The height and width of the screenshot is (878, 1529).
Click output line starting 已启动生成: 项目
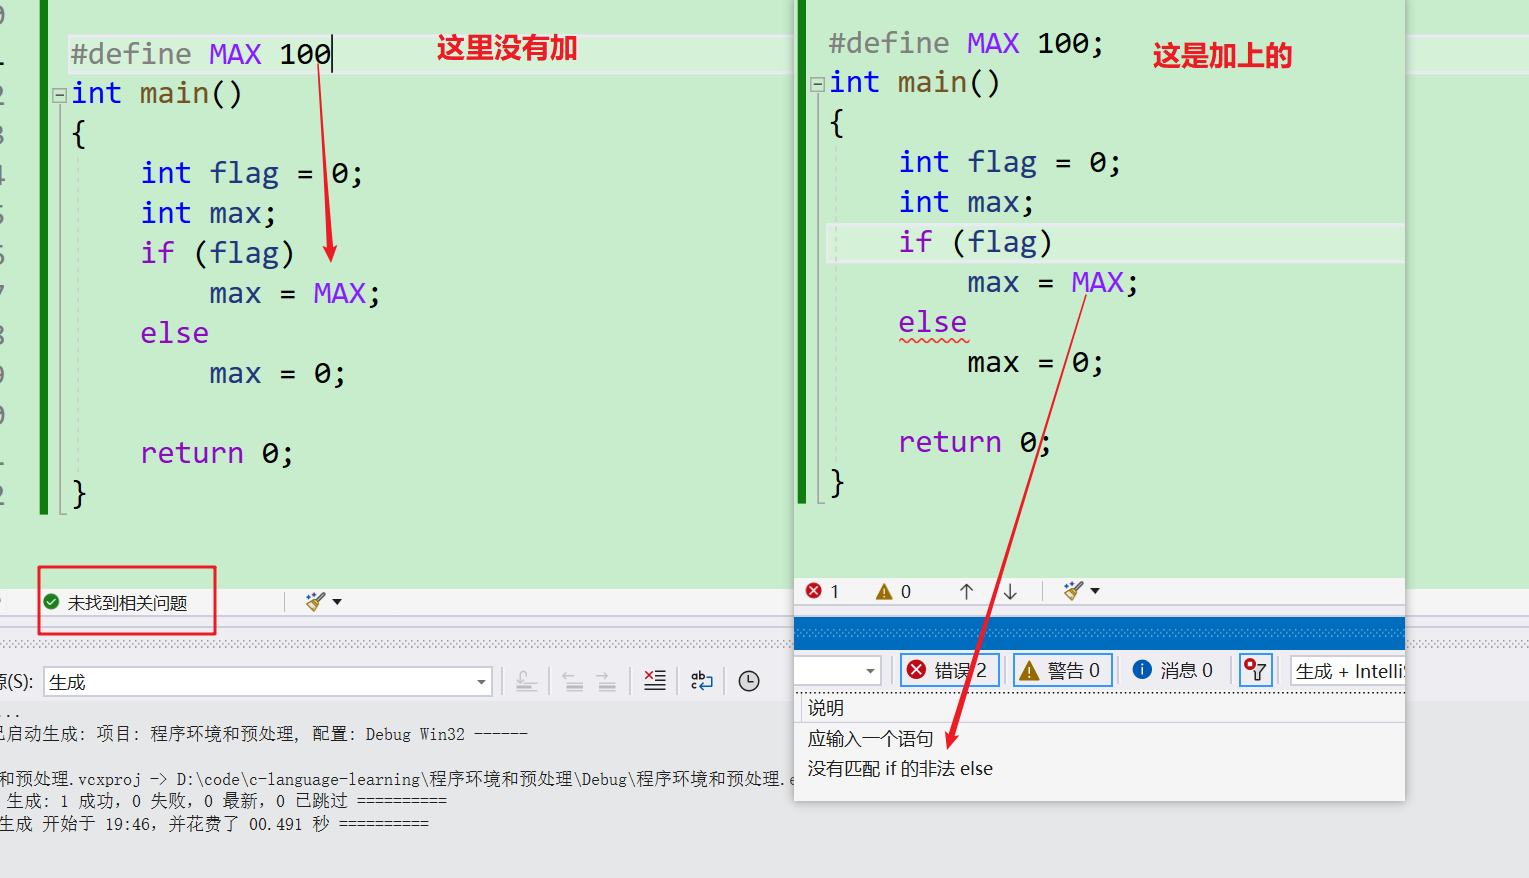tap(264, 734)
